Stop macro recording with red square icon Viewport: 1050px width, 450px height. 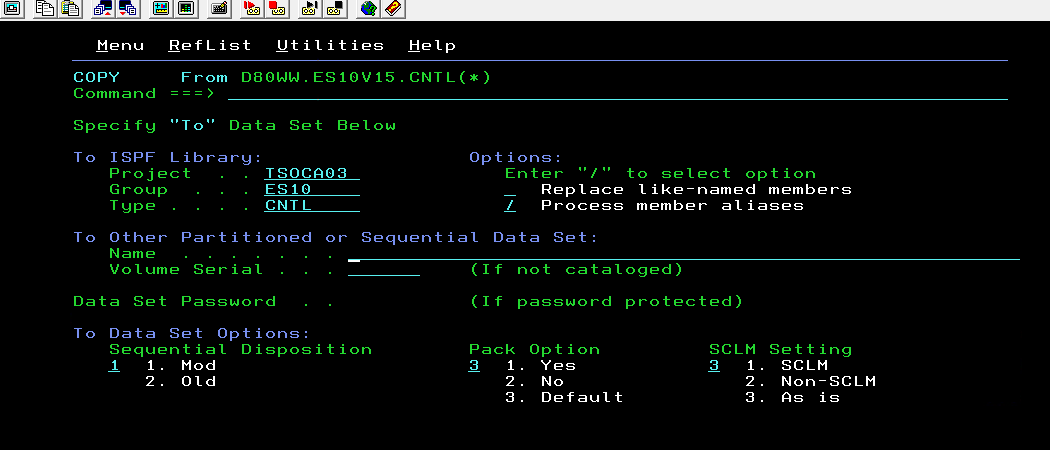pos(276,9)
